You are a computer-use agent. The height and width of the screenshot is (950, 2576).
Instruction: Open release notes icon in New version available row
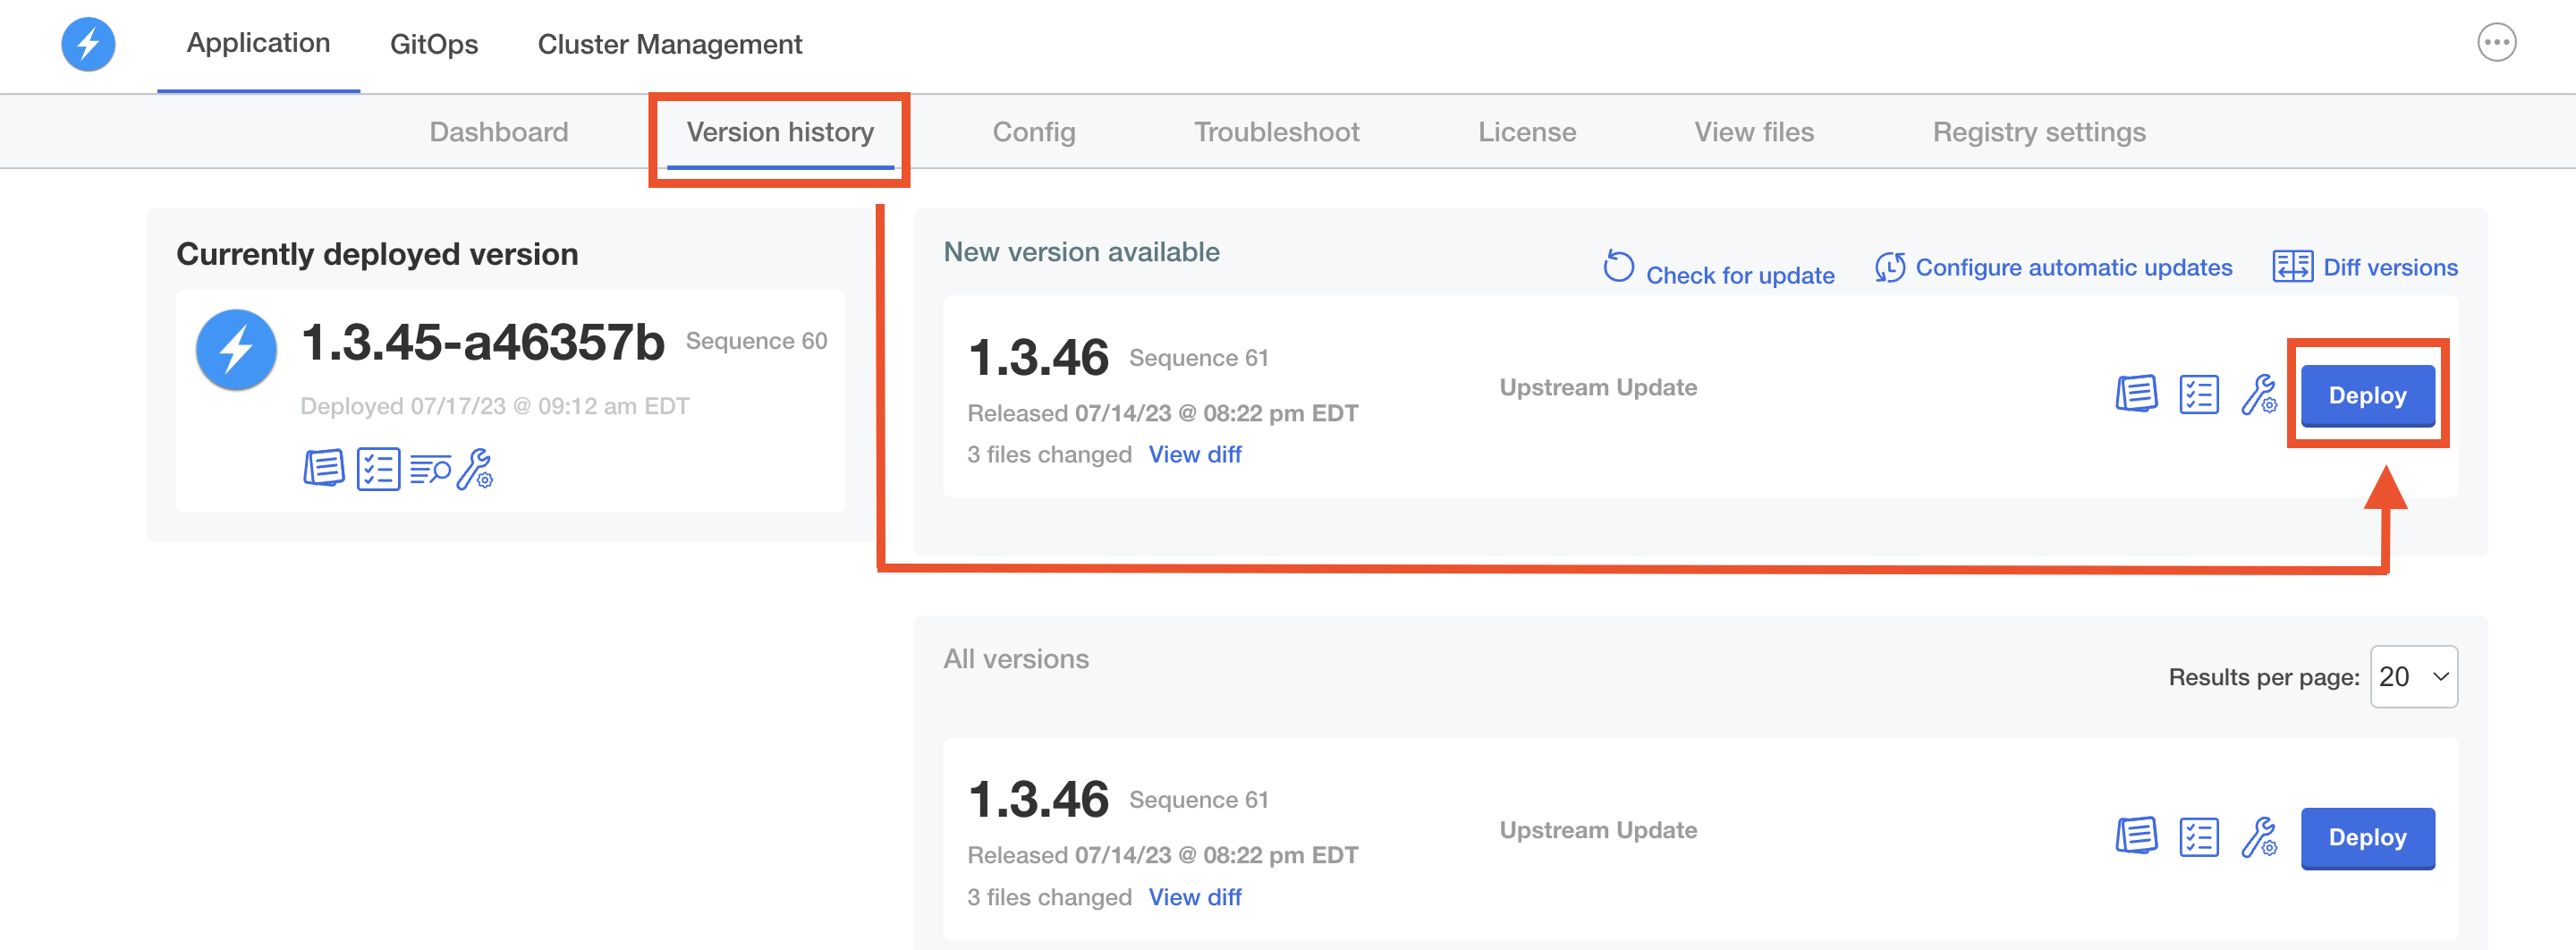tap(2136, 394)
